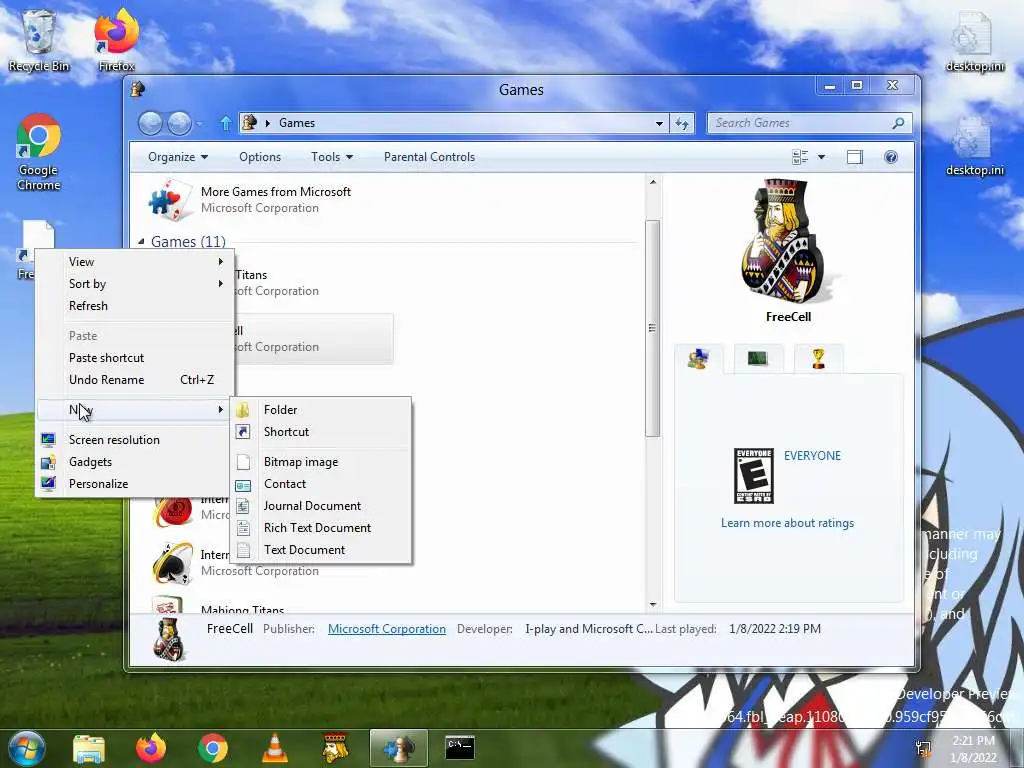Open File Explorer from taskbar
This screenshot has height=768, width=1024.
[x=89, y=748]
